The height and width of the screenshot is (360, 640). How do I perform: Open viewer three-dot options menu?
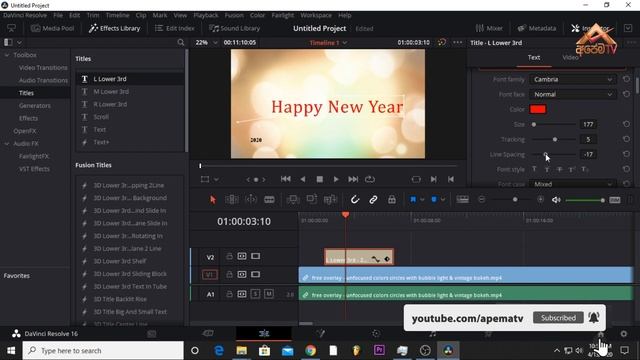[x=458, y=42]
